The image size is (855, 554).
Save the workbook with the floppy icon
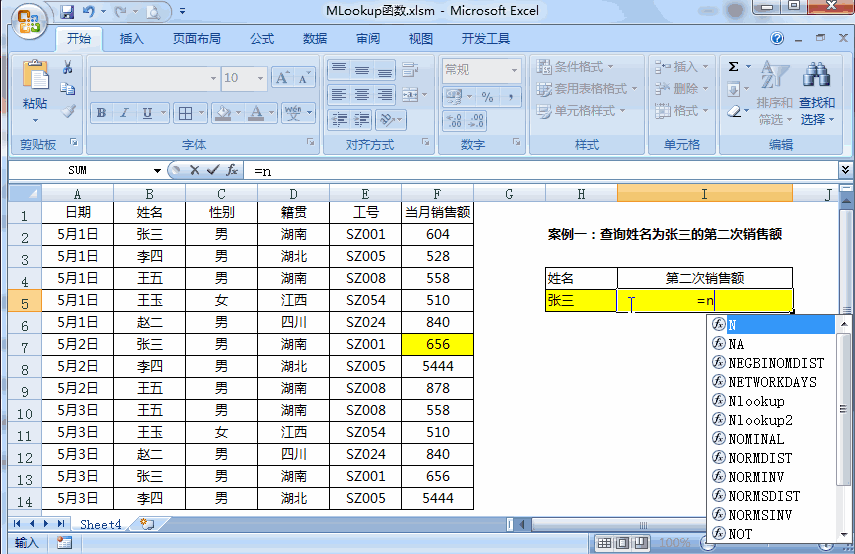(67, 11)
